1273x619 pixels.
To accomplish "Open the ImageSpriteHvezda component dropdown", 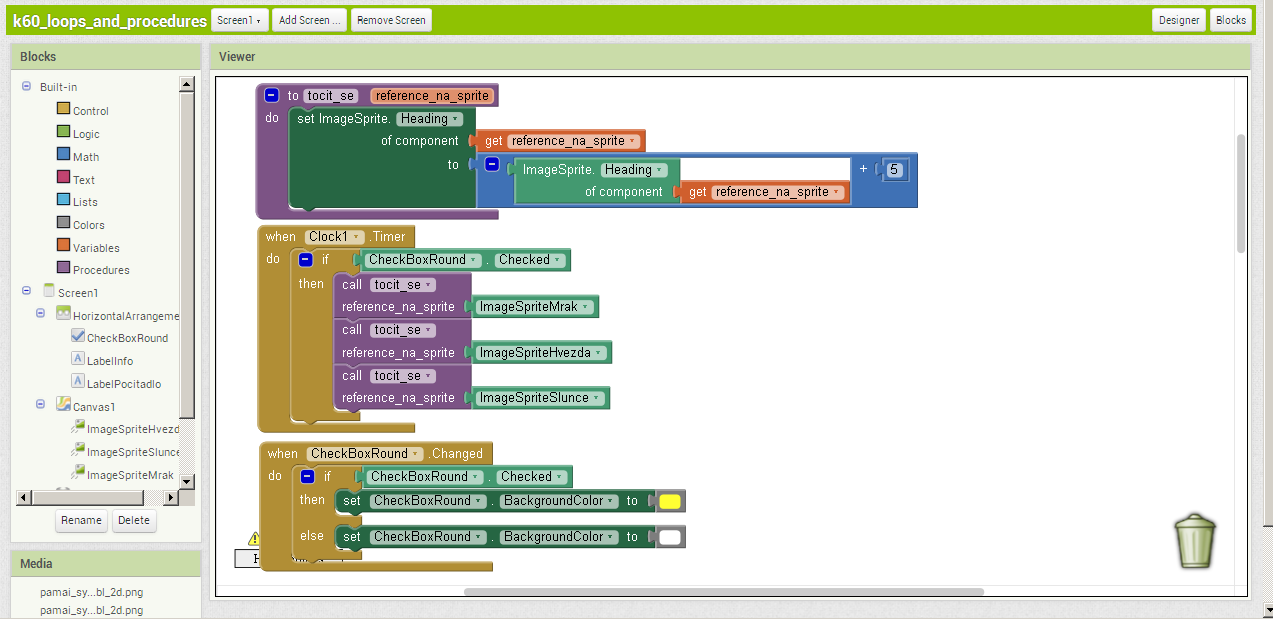I will point(541,353).
